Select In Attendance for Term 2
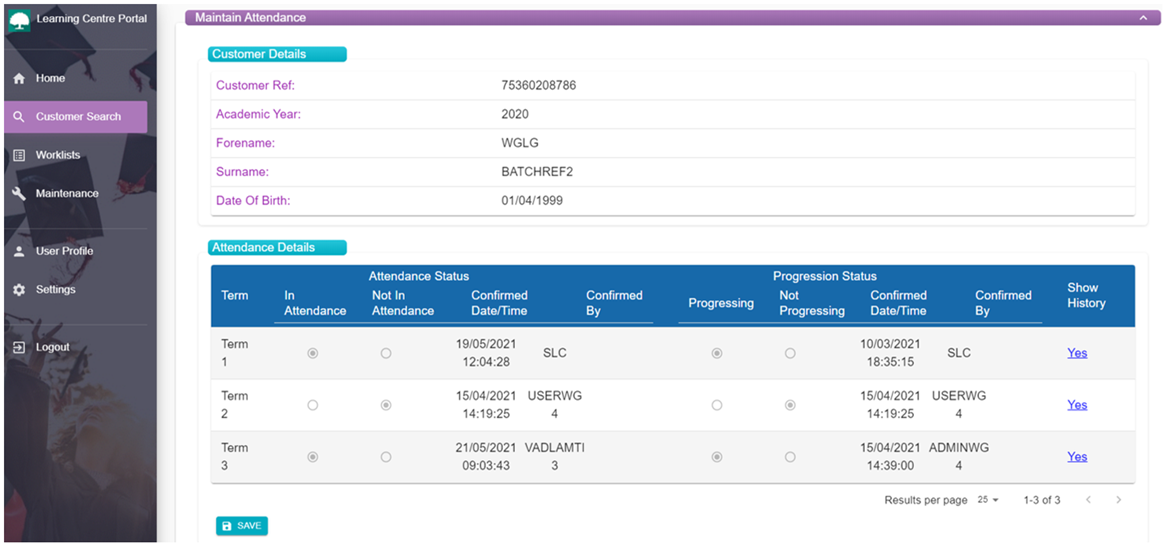Viewport: 1168px width, 548px height. pos(313,405)
